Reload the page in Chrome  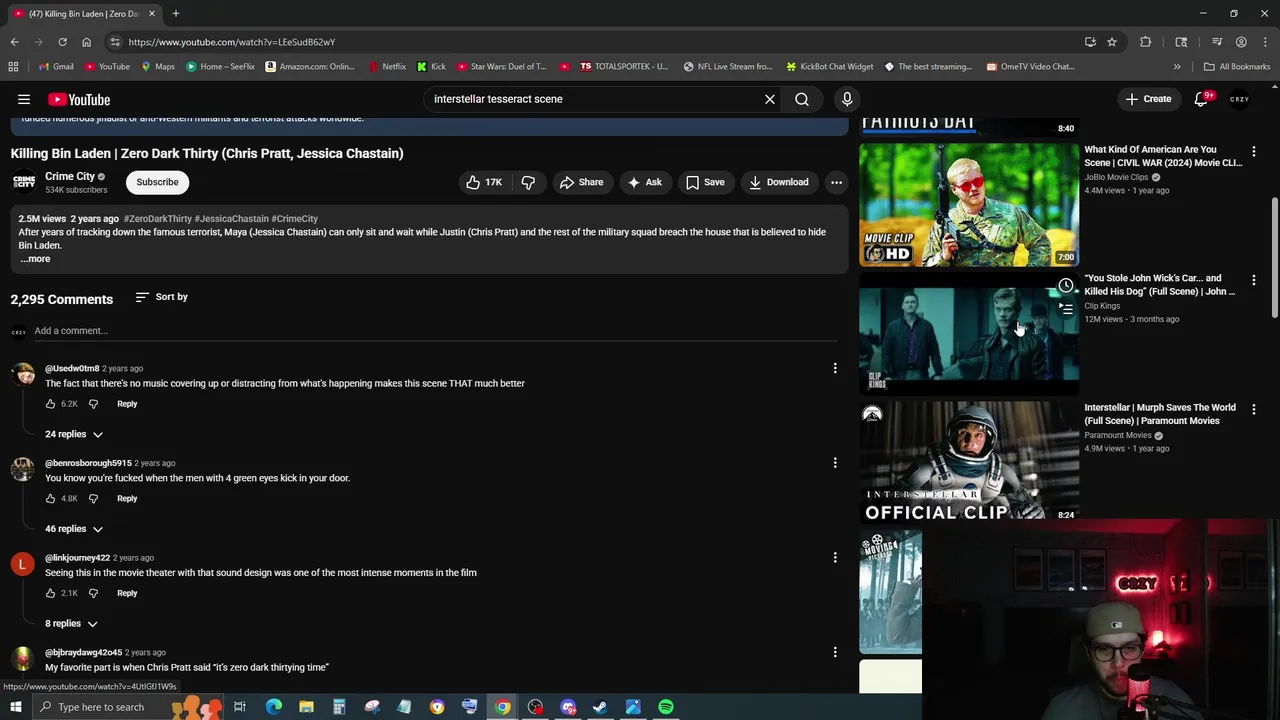click(x=62, y=42)
